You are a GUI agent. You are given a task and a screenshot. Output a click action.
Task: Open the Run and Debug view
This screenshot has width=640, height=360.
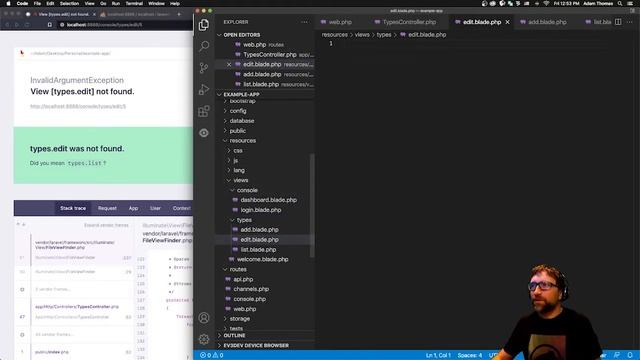tap(204, 89)
